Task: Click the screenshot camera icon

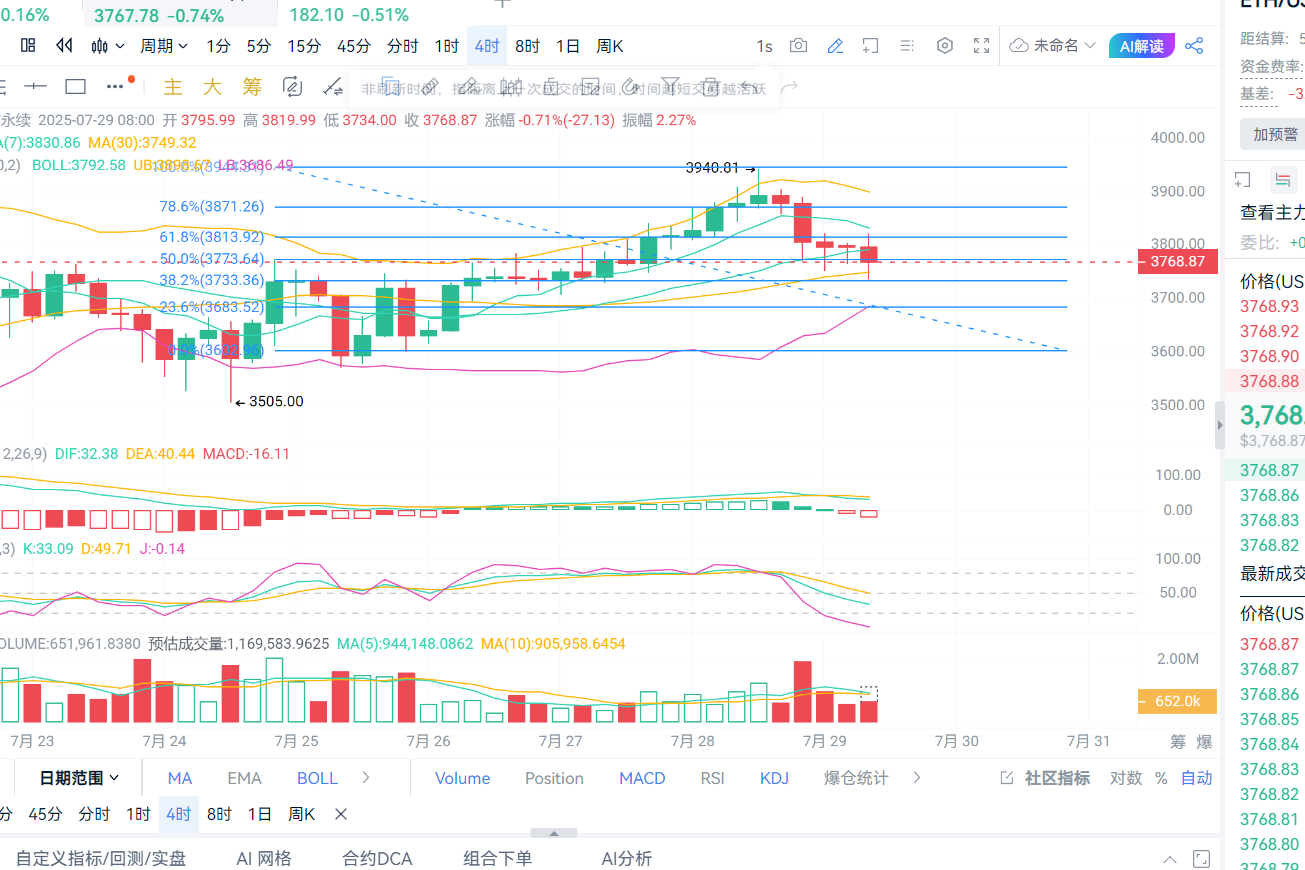Action: click(x=798, y=46)
